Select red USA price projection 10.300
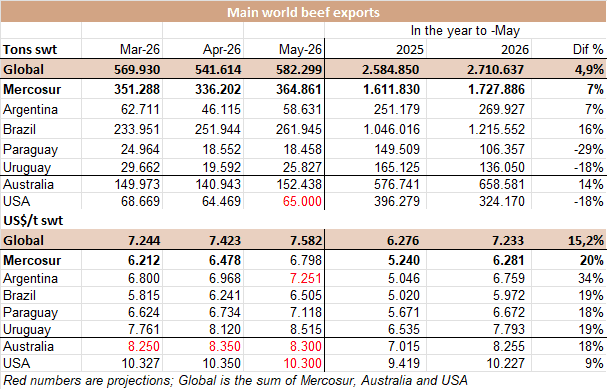This screenshot has width=607, height=389. 302,363
